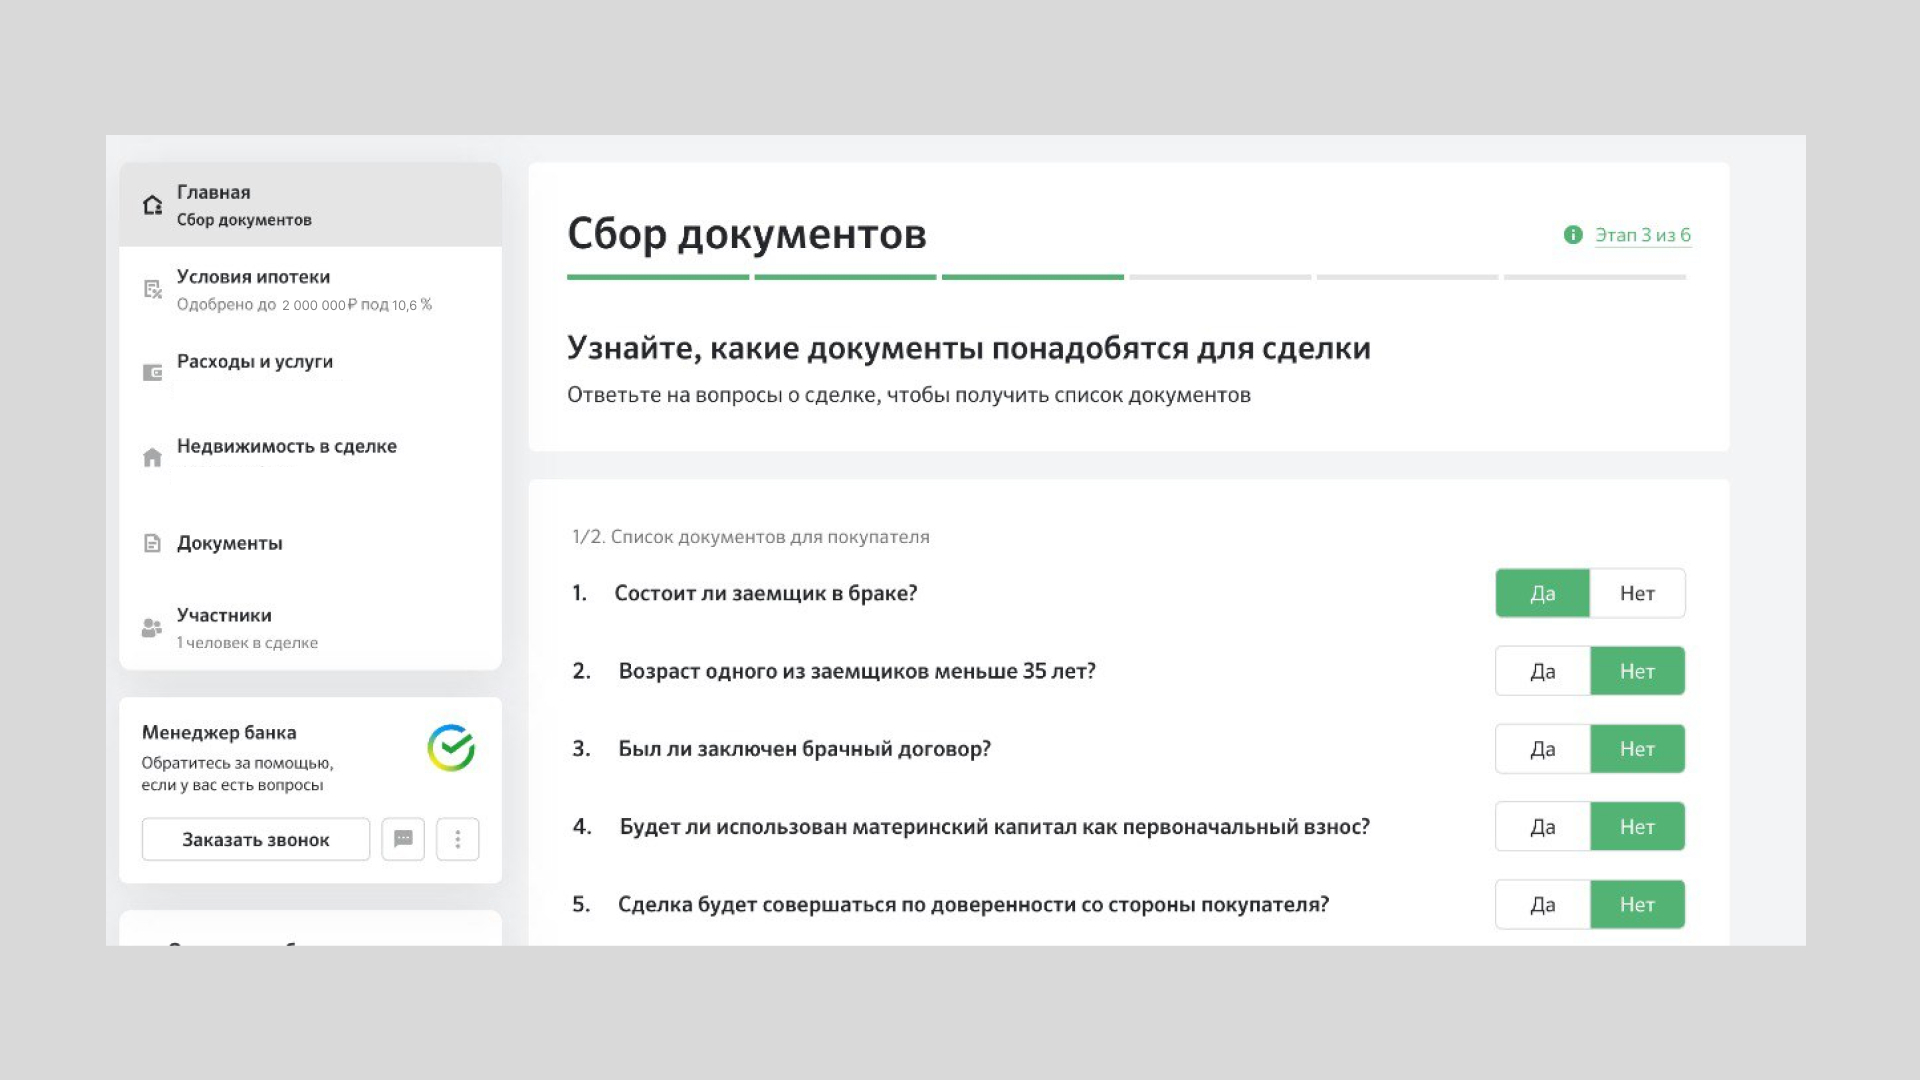The image size is (1920, 1080).
Task: Click the 1 человек в сделке text
Action: [x=247, y=643]
